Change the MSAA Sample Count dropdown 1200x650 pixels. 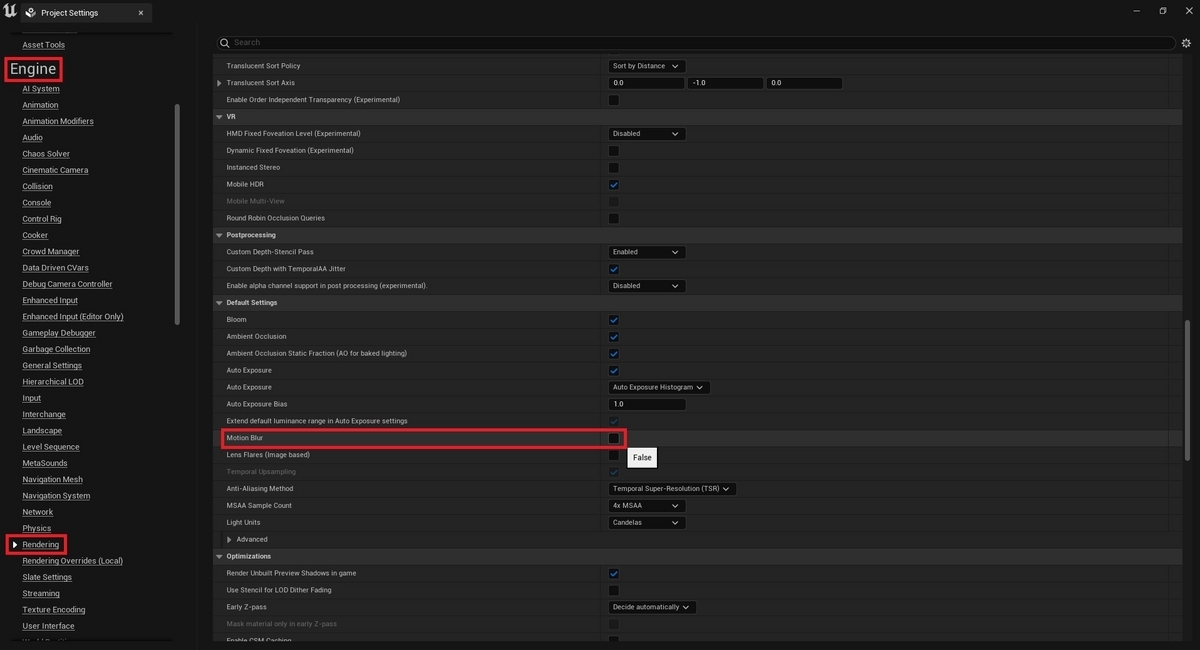tap(645, 505)
